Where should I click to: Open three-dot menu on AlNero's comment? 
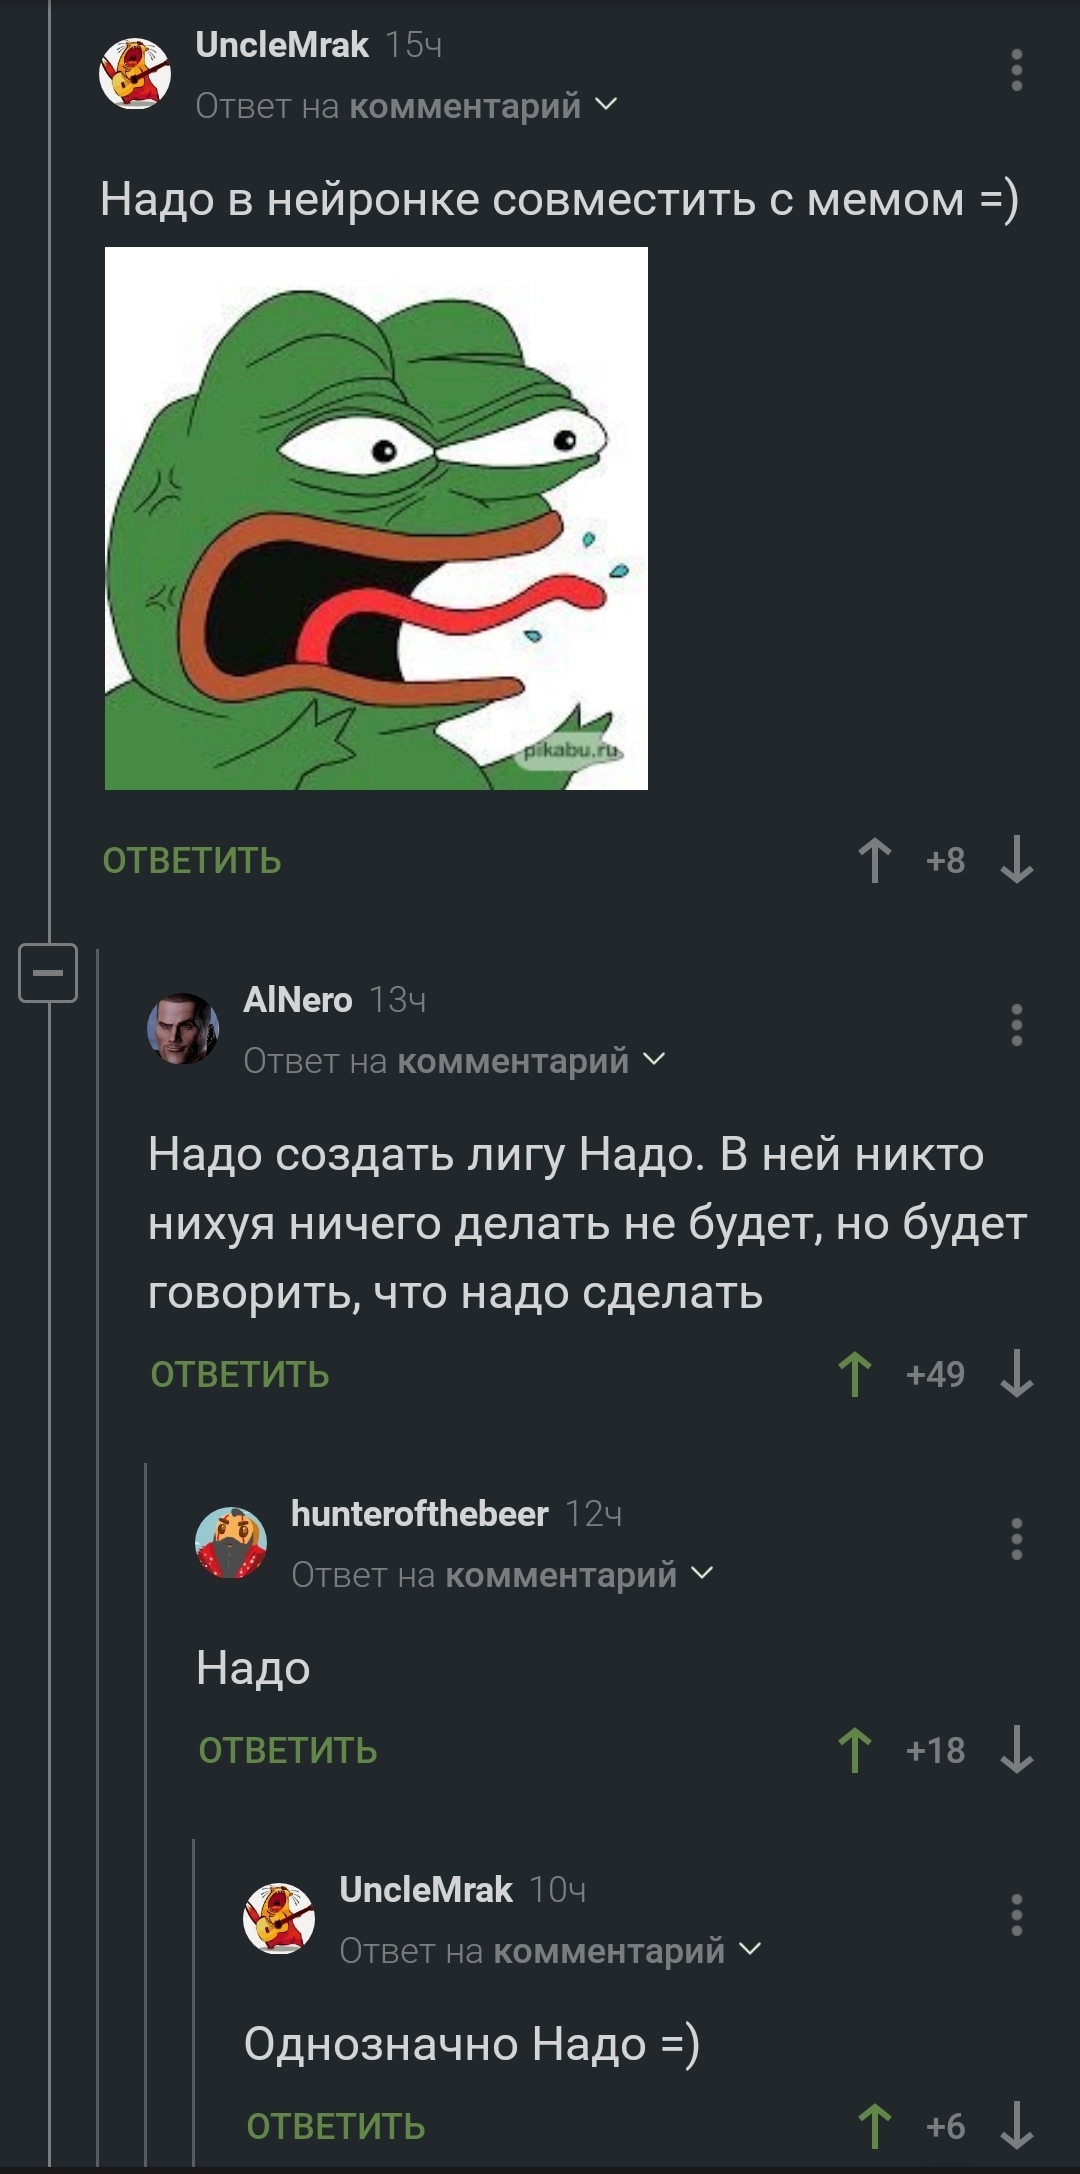pyautogui.click(x=1016, y=1025)
